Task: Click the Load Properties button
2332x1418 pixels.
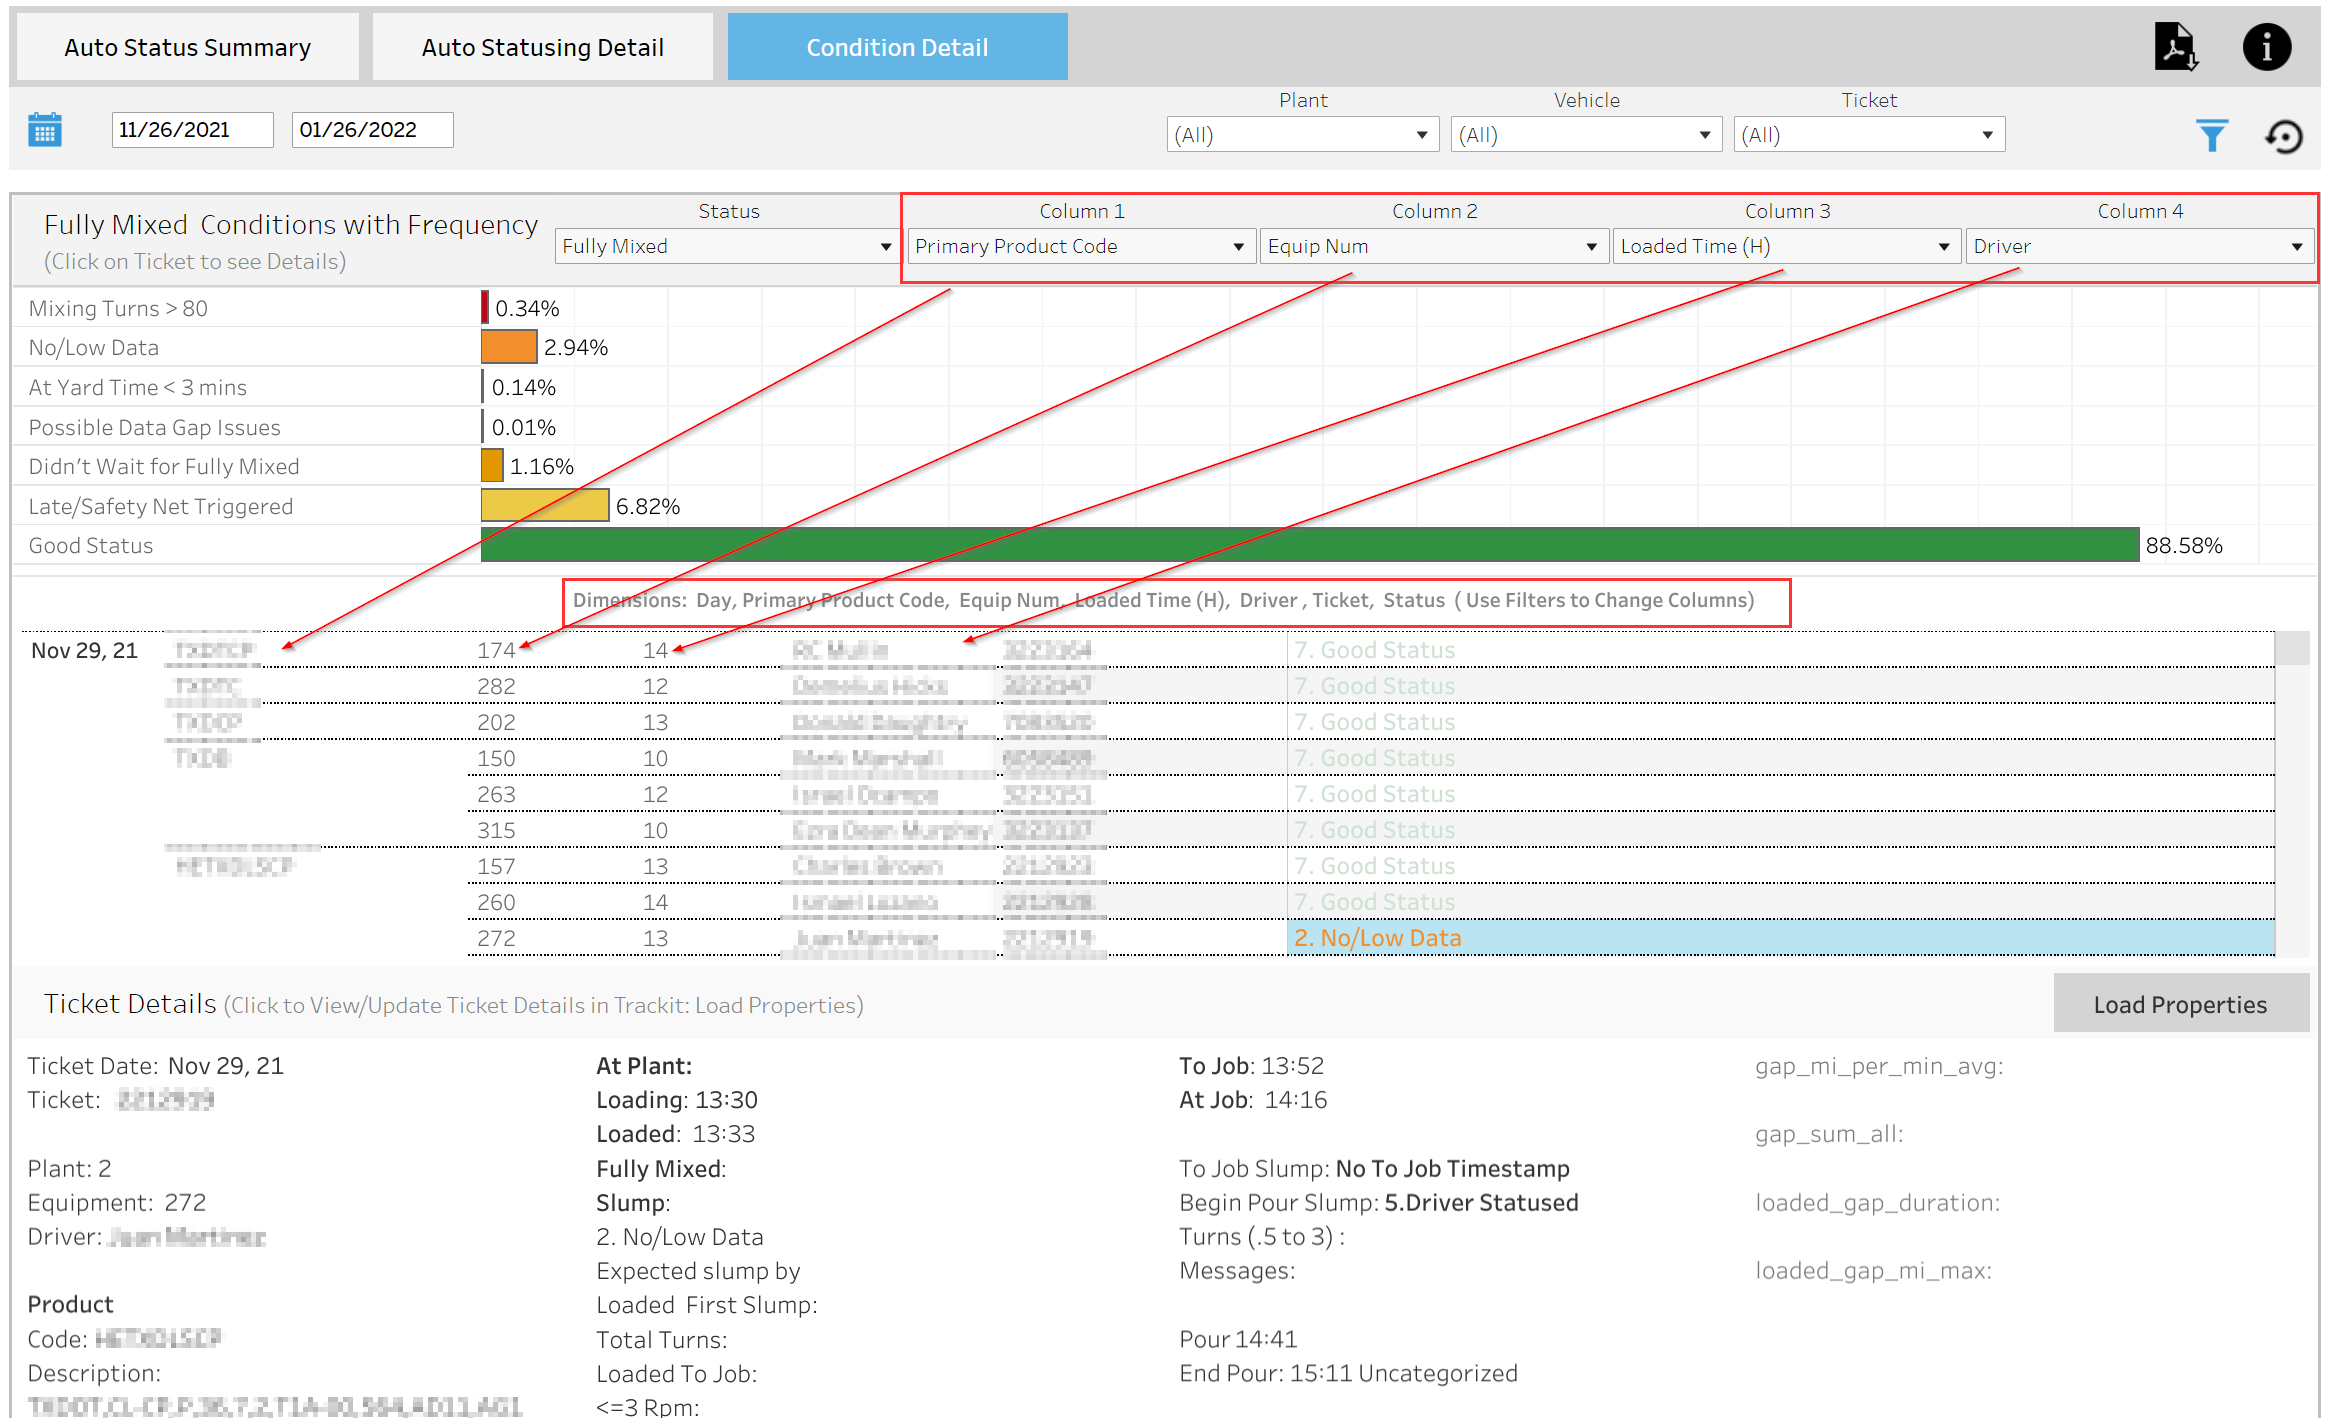Action: [x=2181, y=1004]
